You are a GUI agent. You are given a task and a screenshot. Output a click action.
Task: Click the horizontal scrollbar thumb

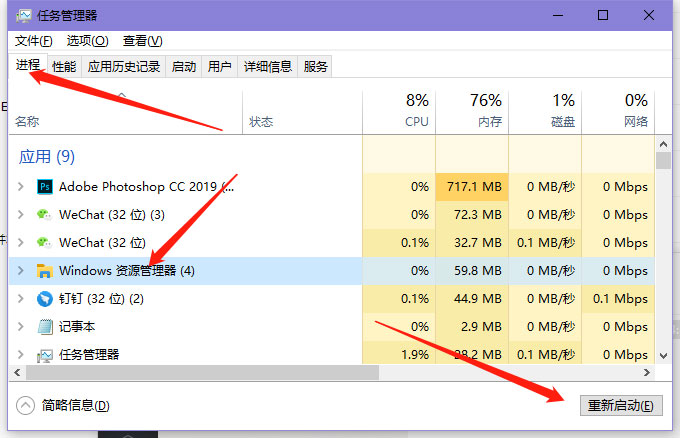(203, 373)
